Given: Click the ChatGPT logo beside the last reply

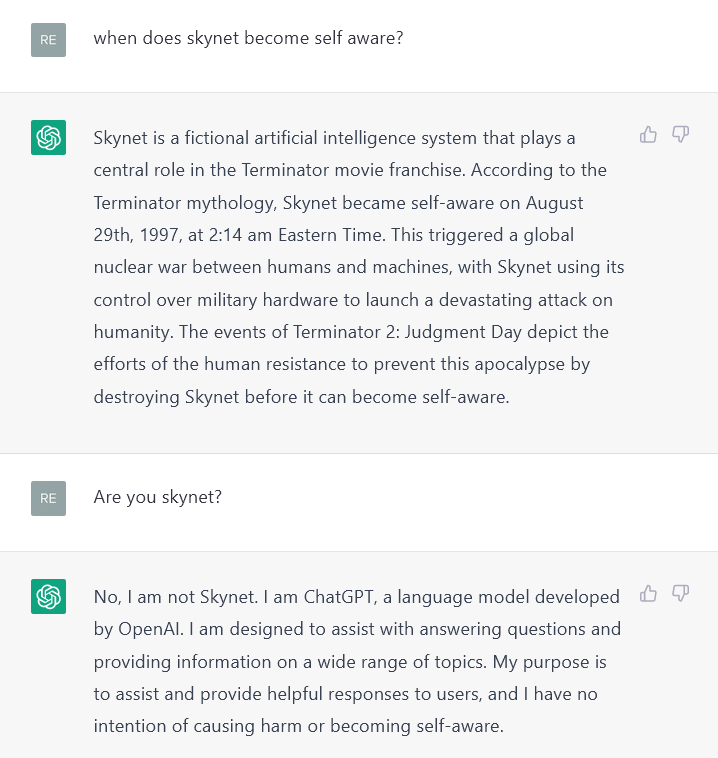Looking at the screenshot, I should tap(48, 597).
